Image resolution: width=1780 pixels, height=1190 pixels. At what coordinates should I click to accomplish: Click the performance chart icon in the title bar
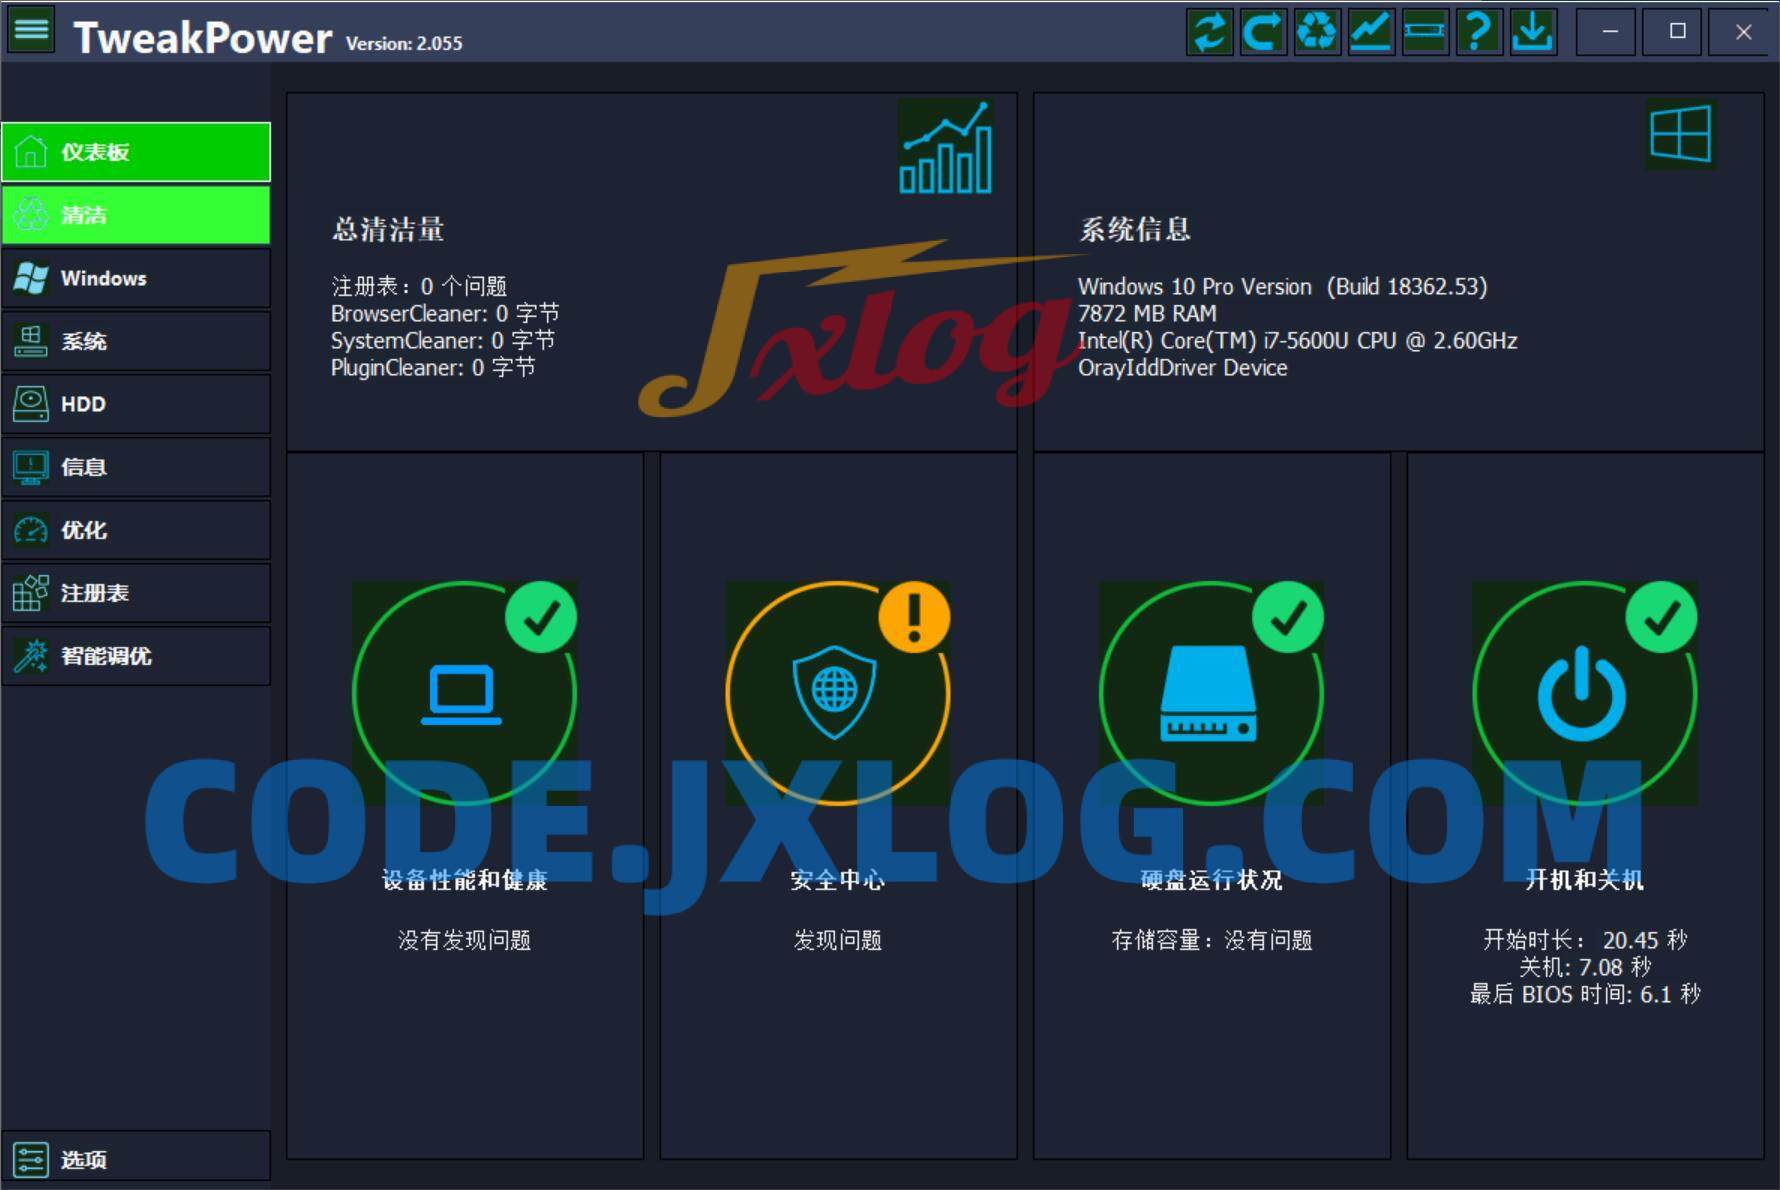[1371, 31]
